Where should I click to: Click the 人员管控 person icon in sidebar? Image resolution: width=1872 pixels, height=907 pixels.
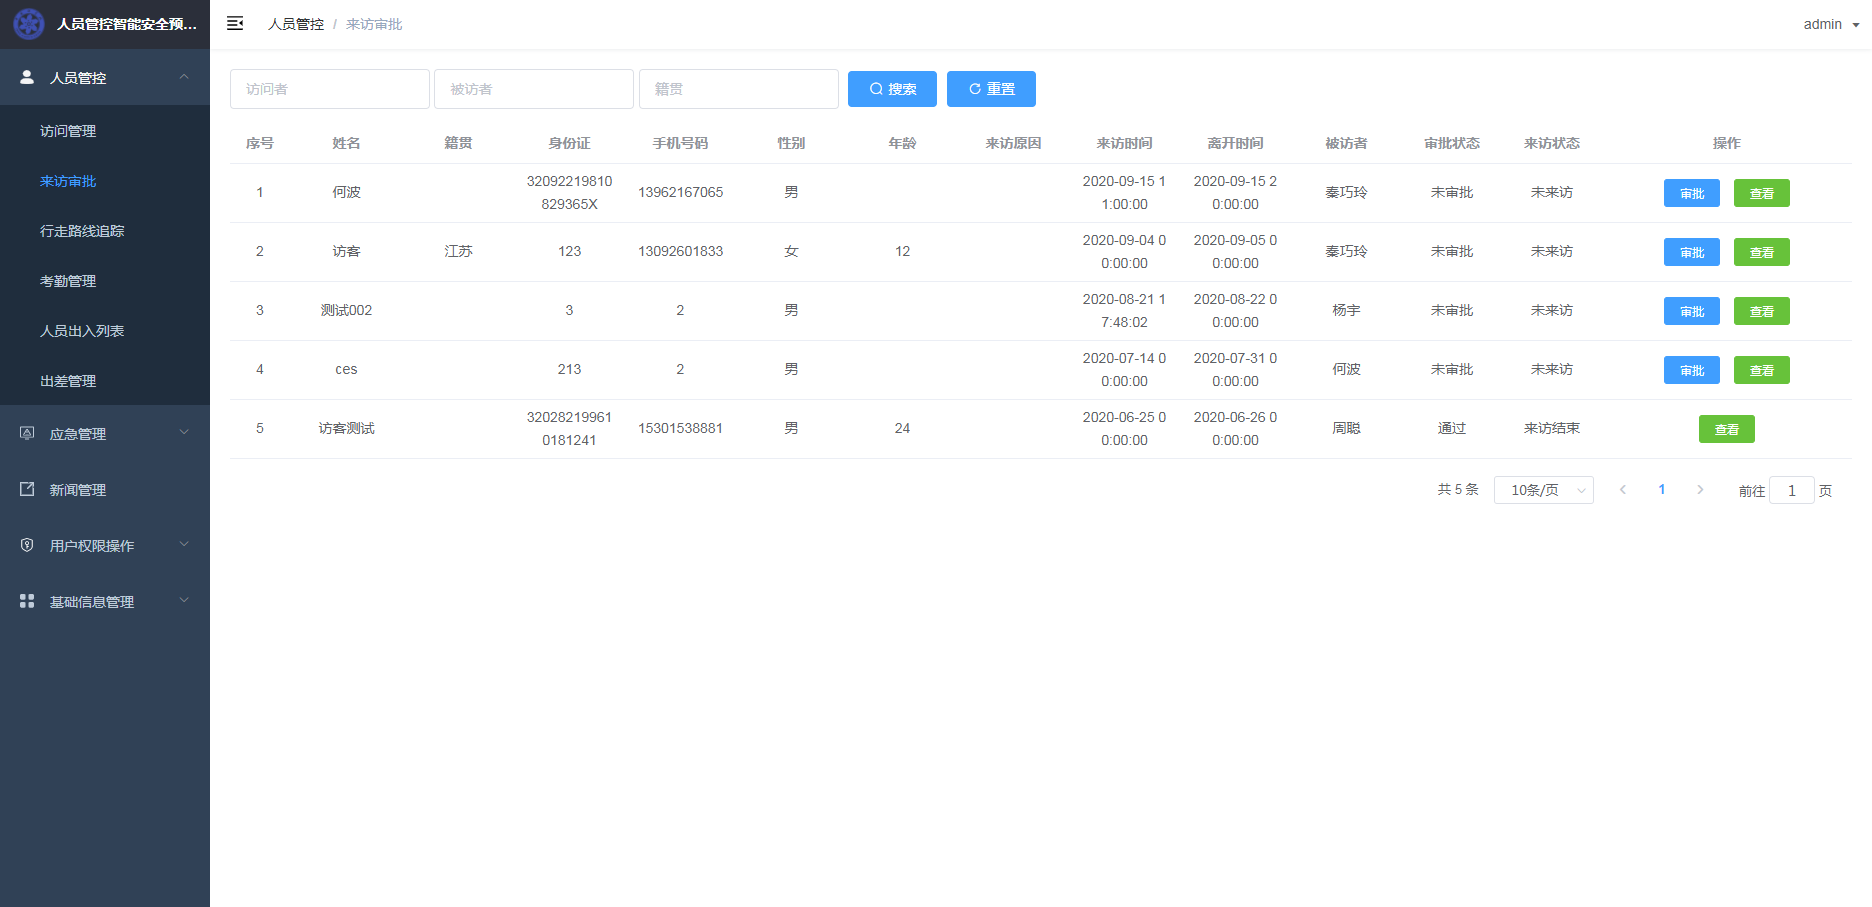(27, 77)
